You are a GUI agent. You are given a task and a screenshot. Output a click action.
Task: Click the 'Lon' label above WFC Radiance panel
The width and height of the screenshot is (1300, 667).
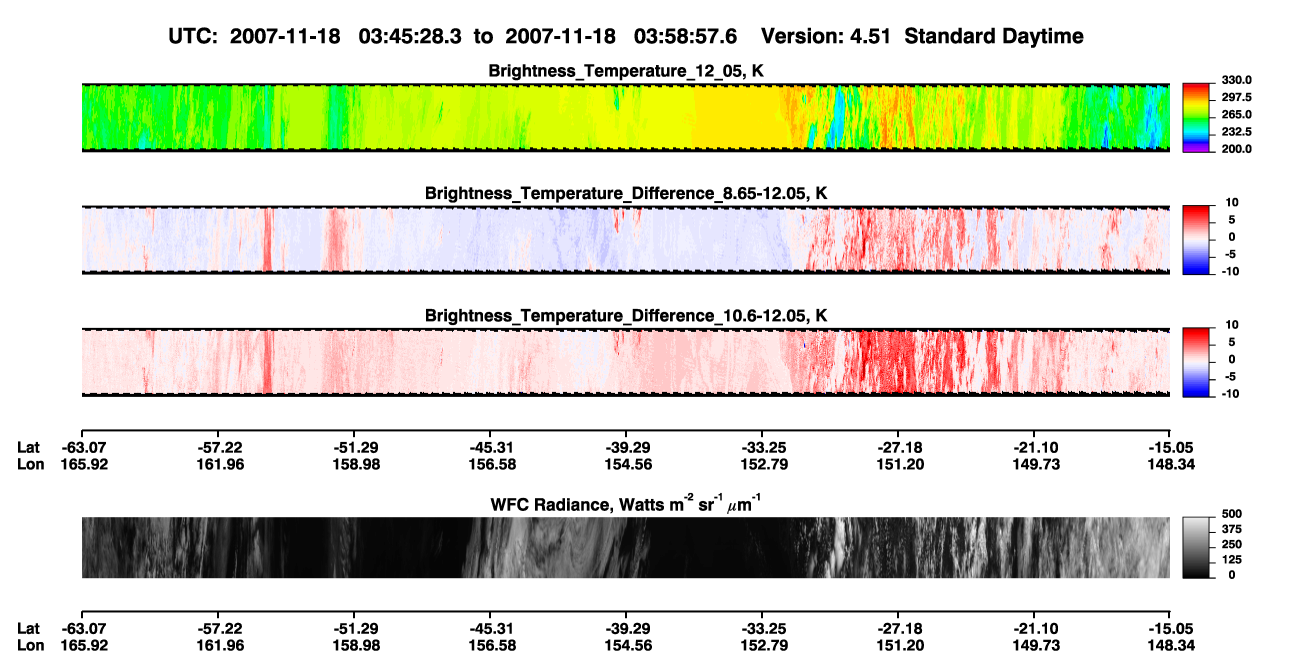pyautogui.click(x=30, y=464)
